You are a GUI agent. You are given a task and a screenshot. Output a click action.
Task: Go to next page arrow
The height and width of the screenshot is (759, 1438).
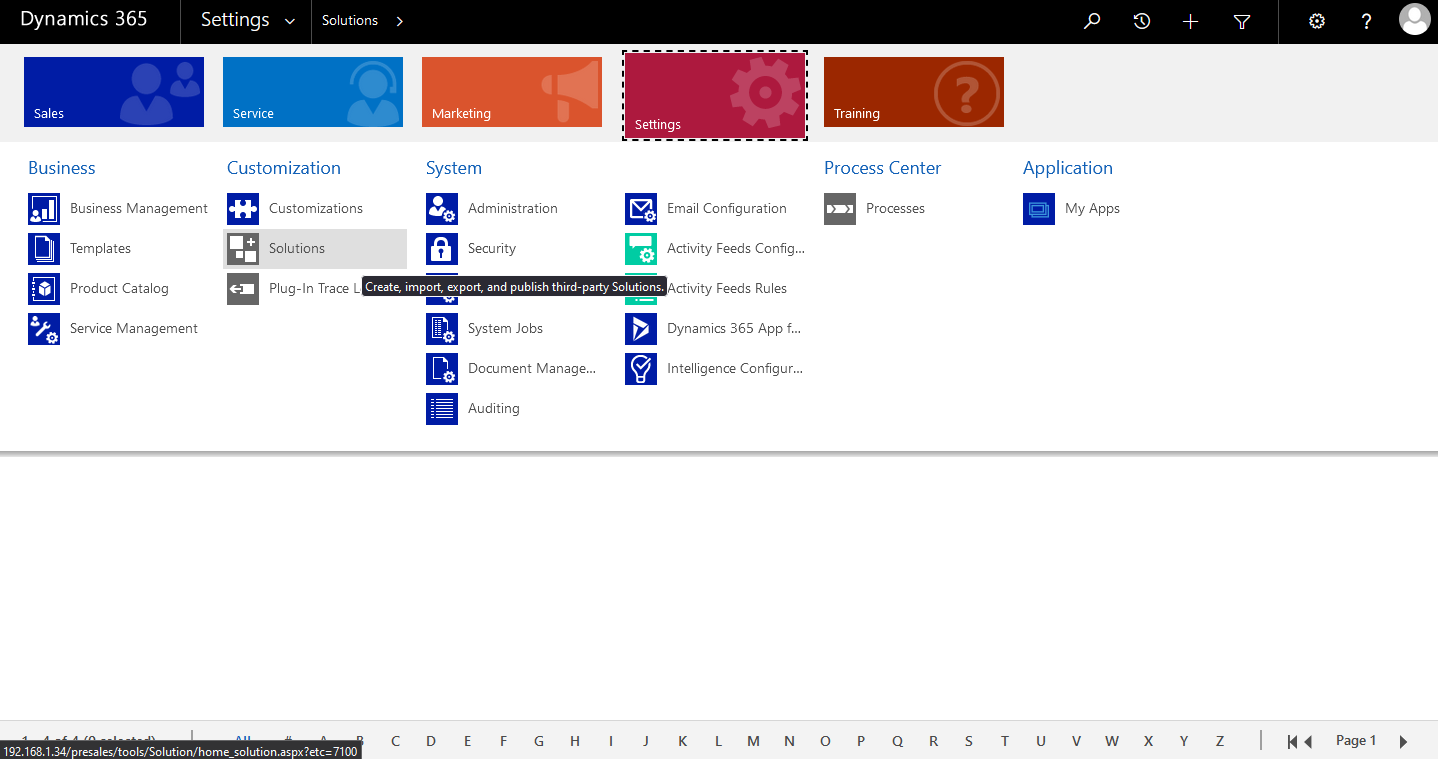click(1403, 741)
